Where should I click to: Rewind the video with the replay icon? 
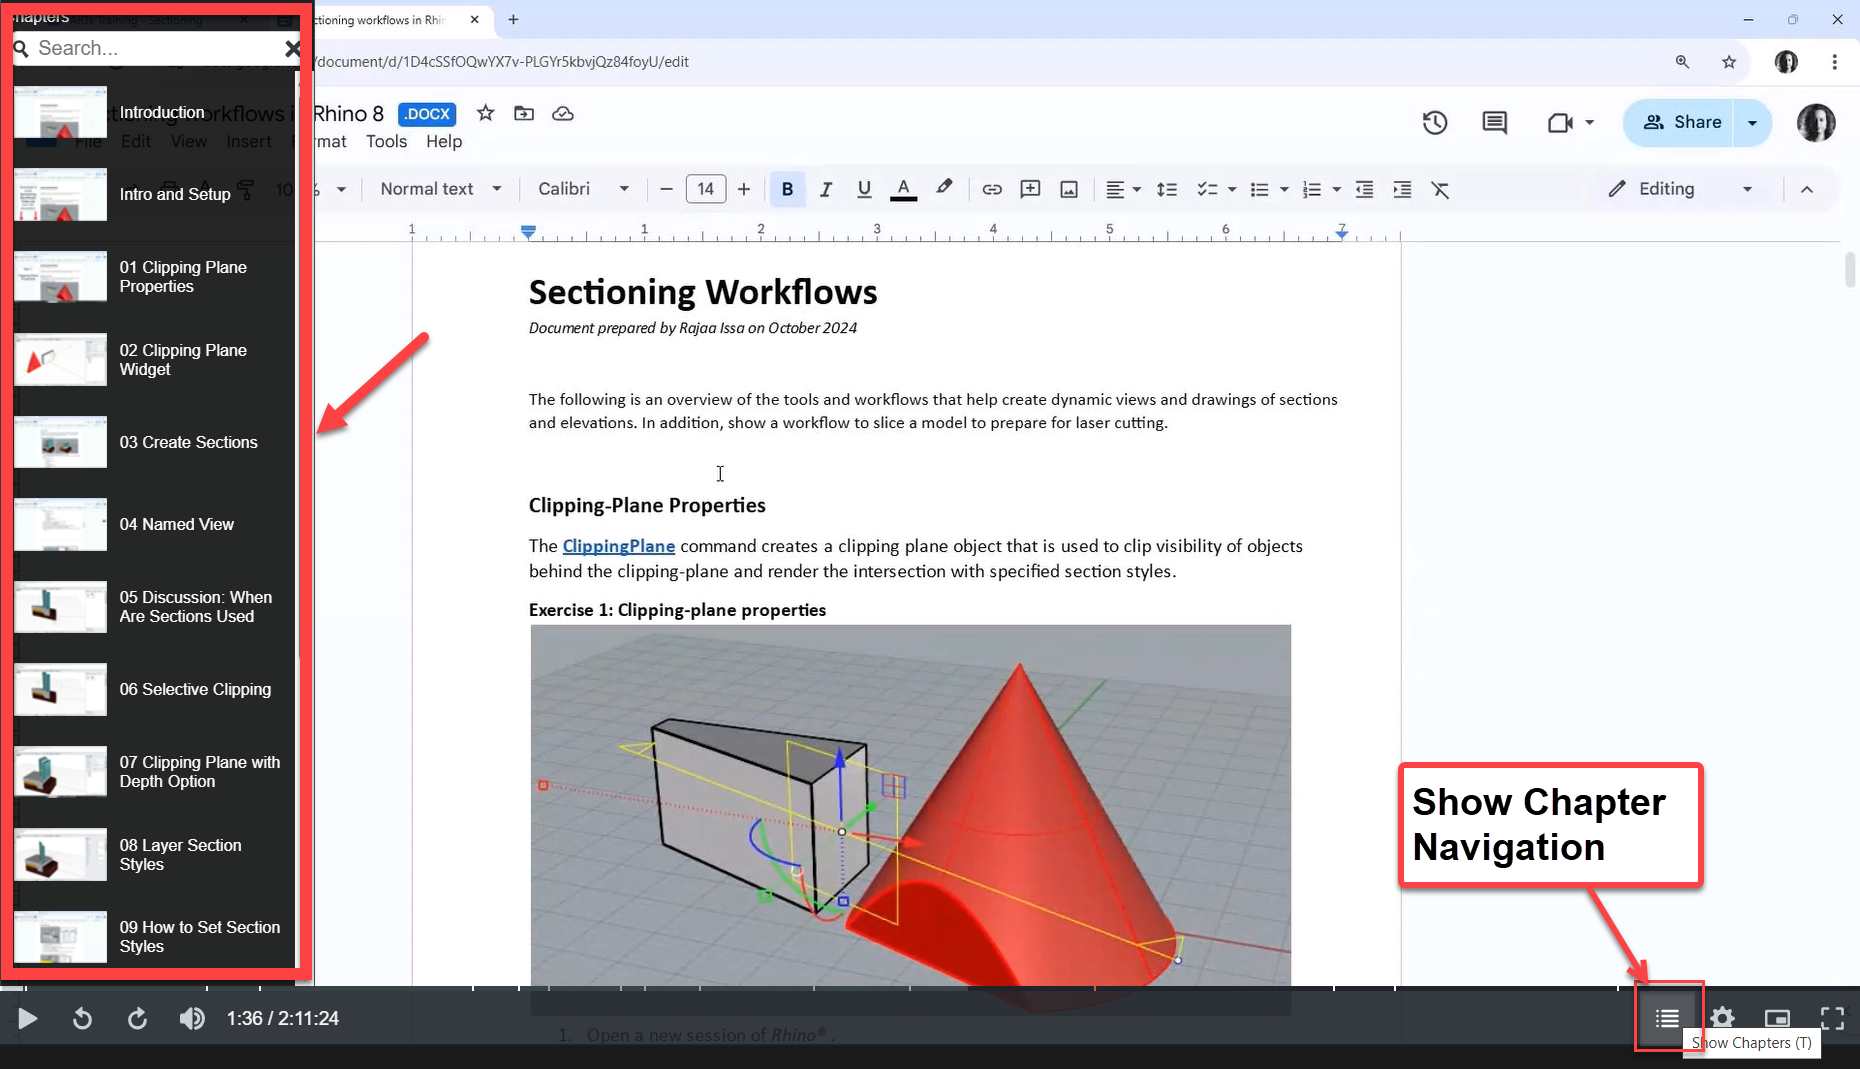(x=82, y=1018)
